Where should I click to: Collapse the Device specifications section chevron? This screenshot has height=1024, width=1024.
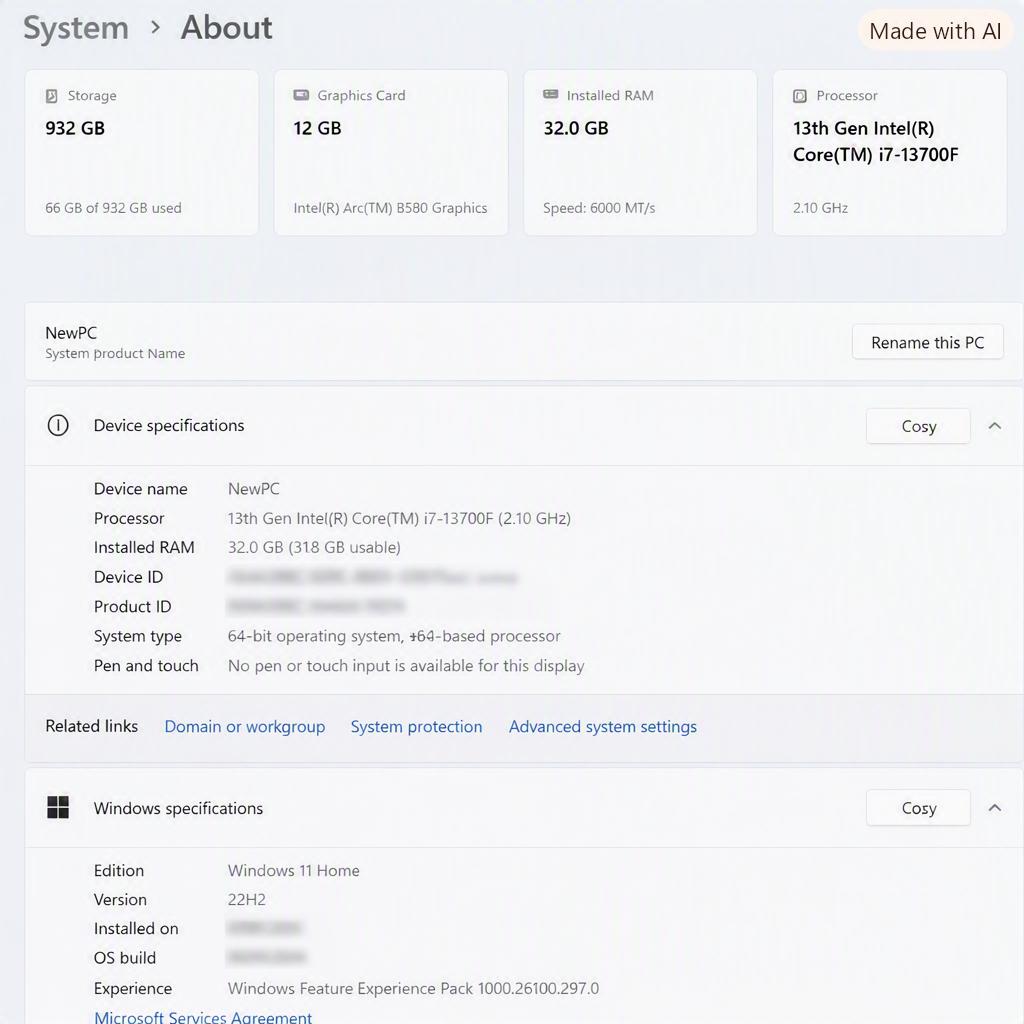pyautogui.click(x=995, y=426)
